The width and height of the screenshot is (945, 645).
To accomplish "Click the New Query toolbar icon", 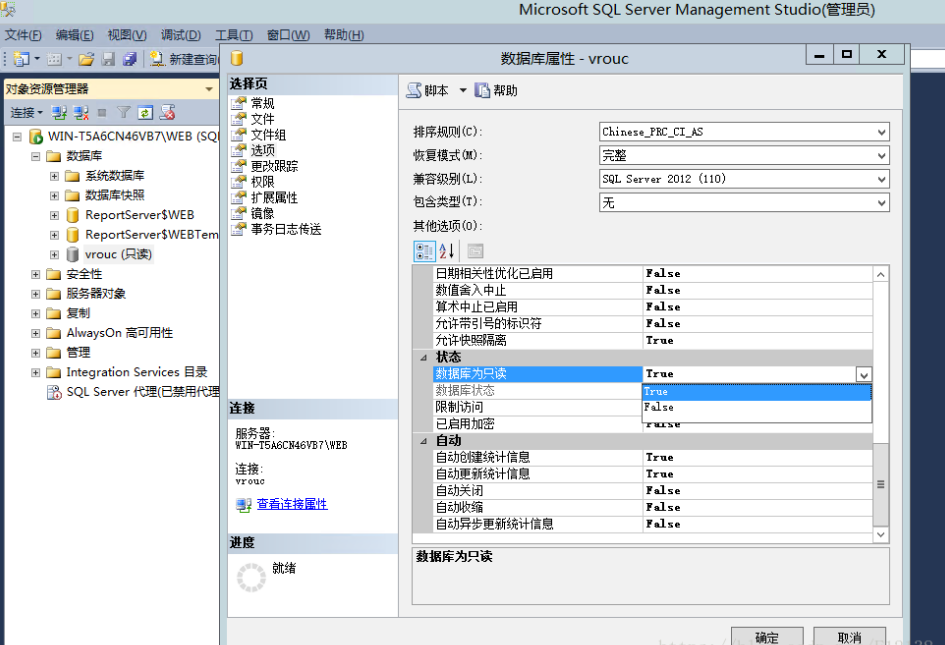I will (157, 58).
